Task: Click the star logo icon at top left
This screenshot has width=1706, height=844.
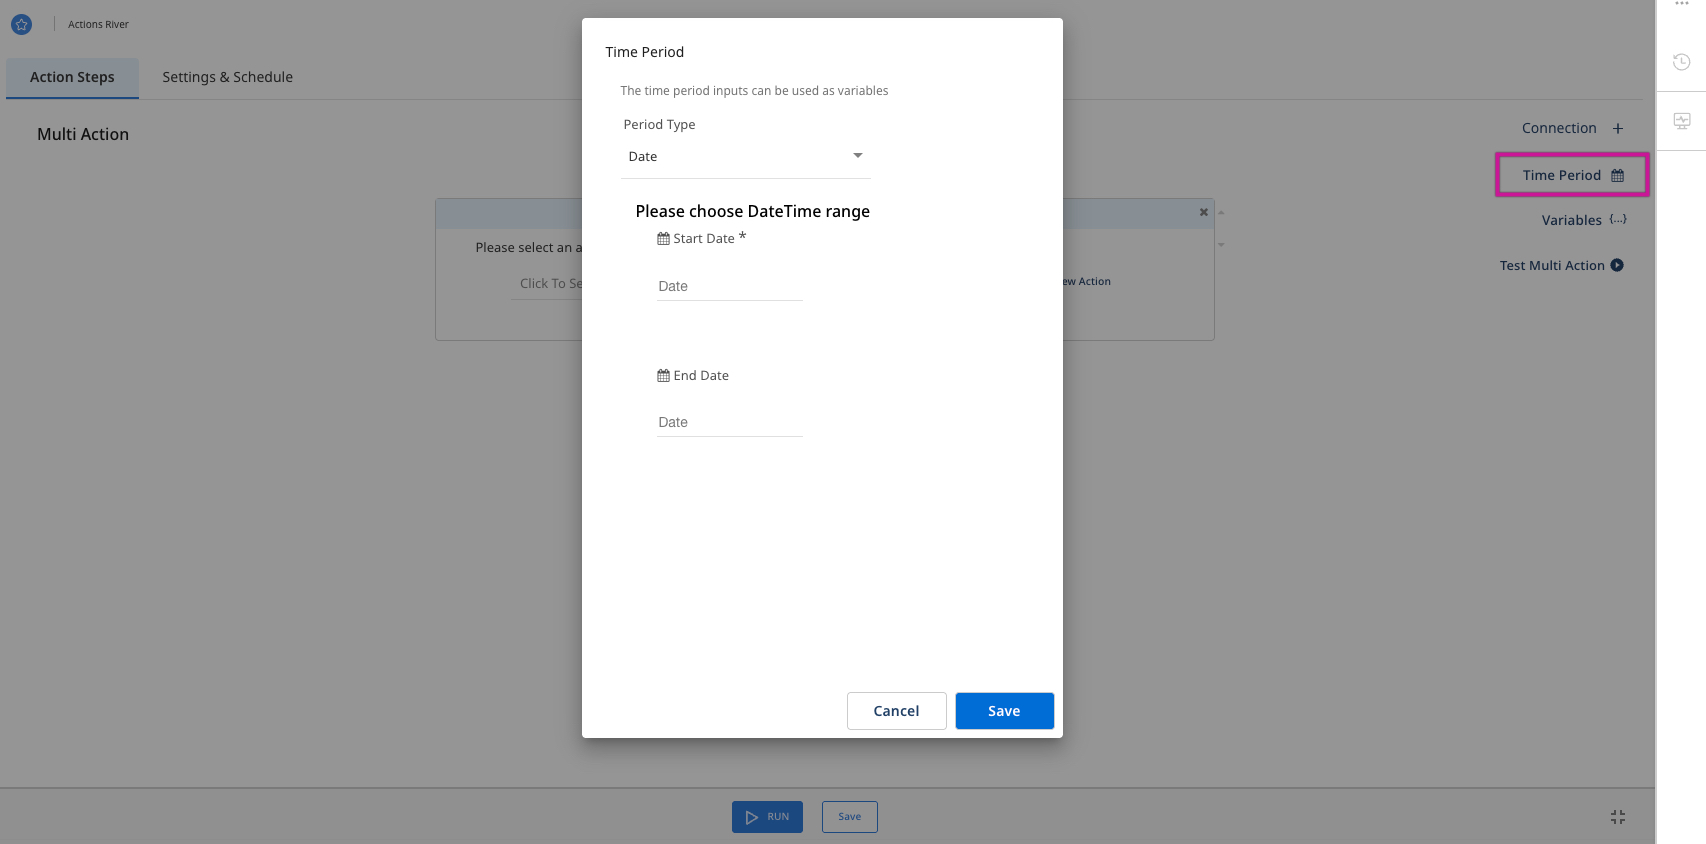Action: point(21,24)
